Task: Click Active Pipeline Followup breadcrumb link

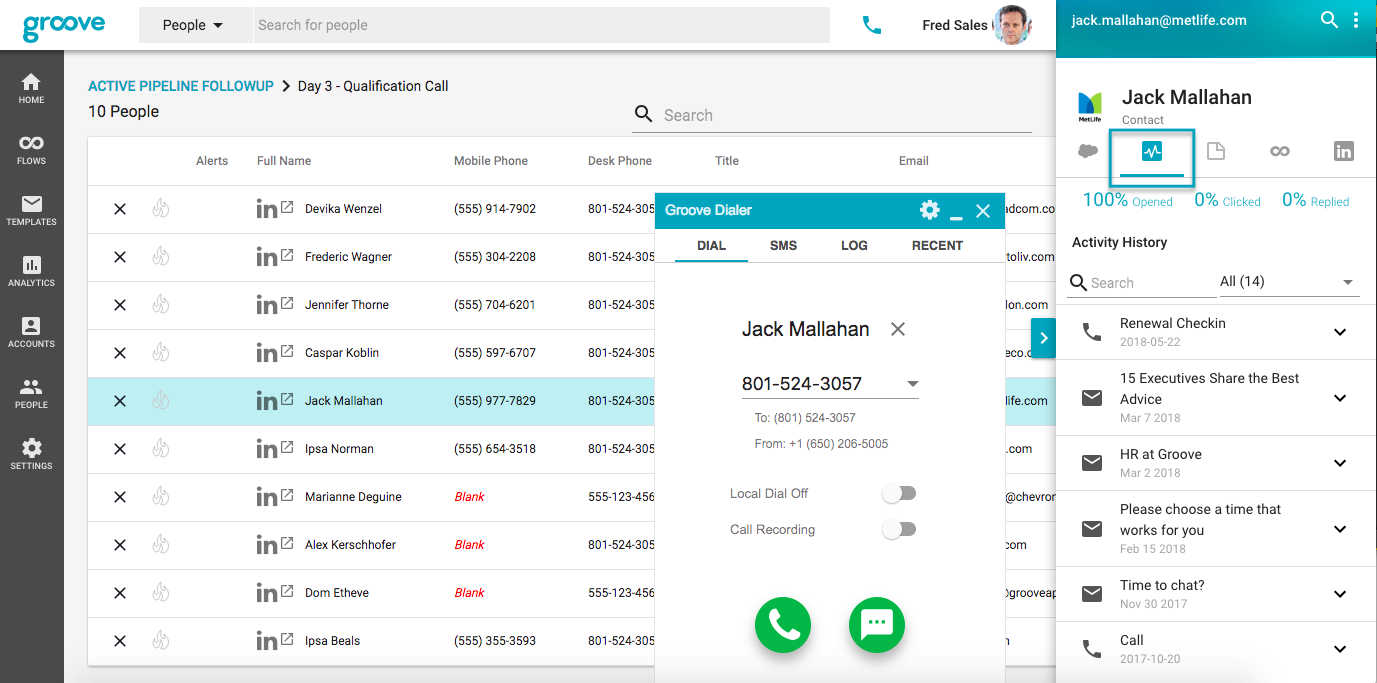Action: 181,86
